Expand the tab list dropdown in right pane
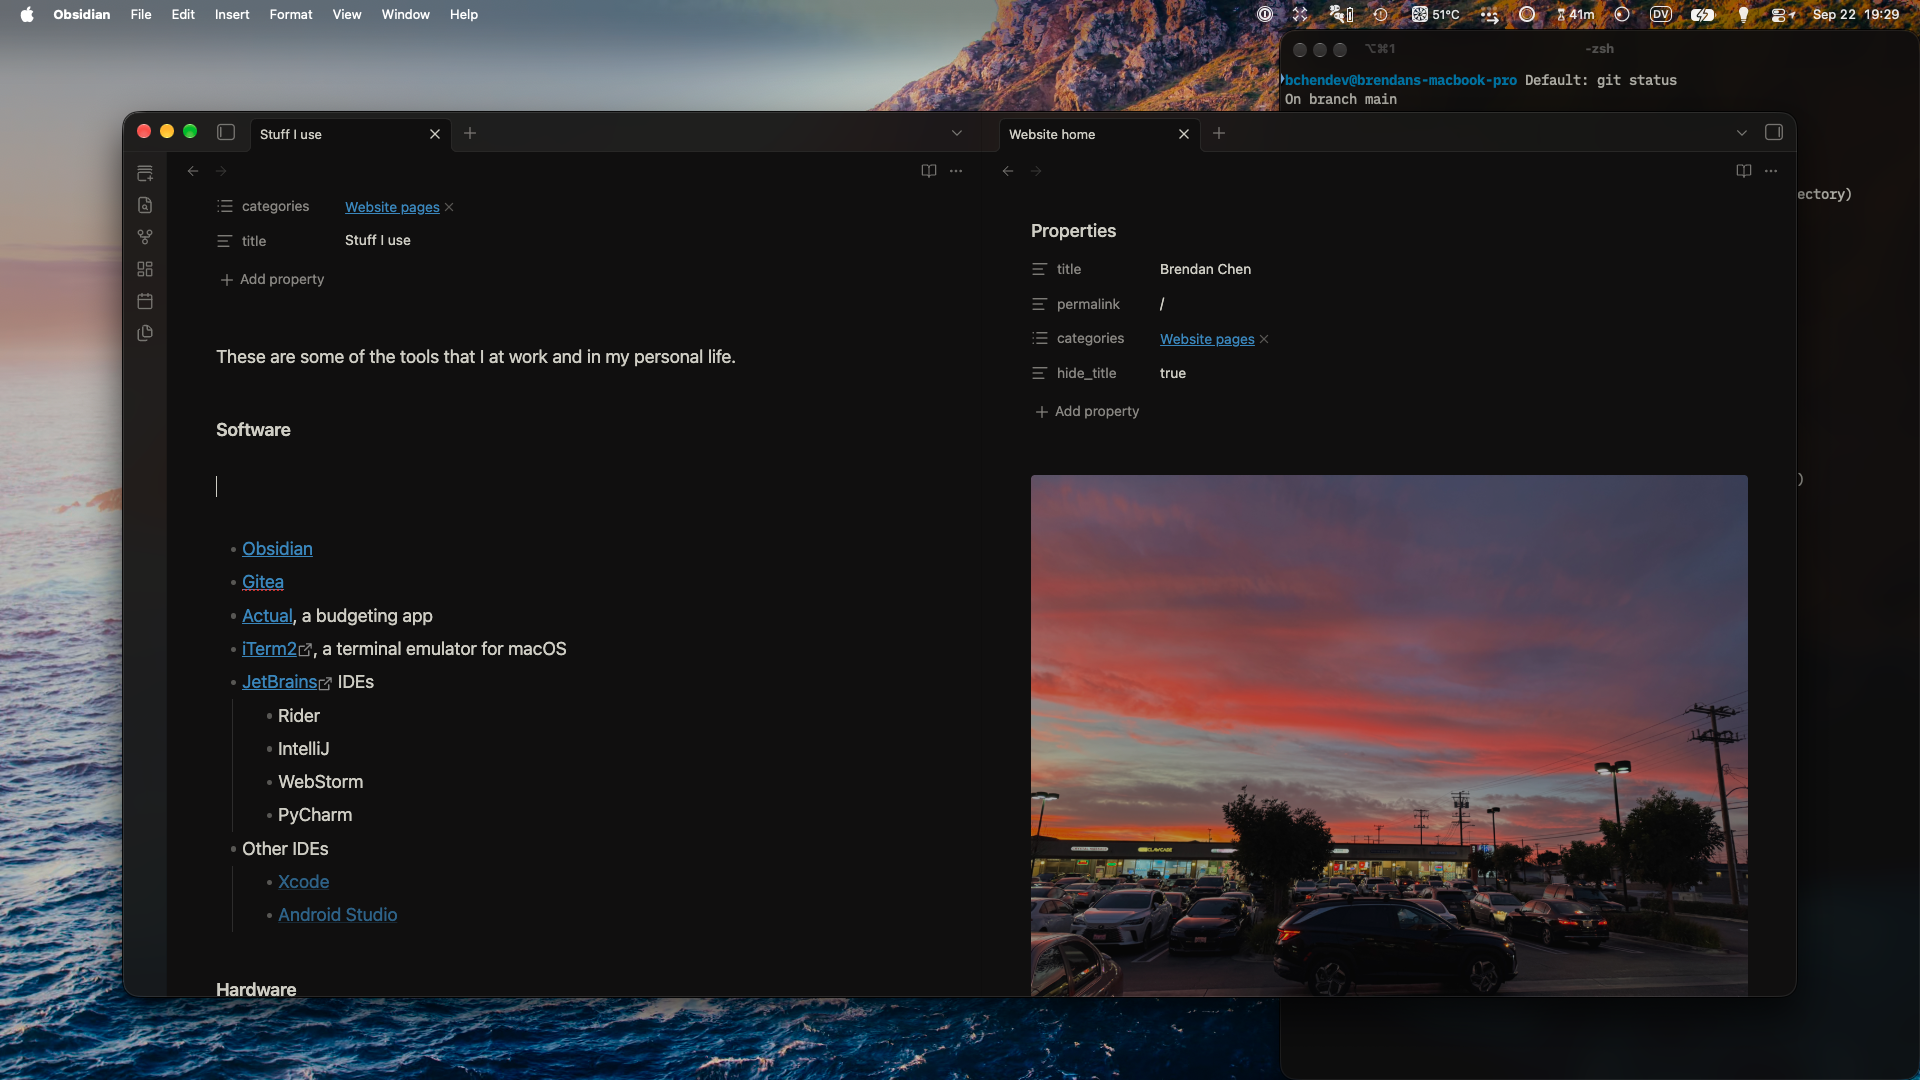Viewport: 1920px width, 1080px height. 1742,133
